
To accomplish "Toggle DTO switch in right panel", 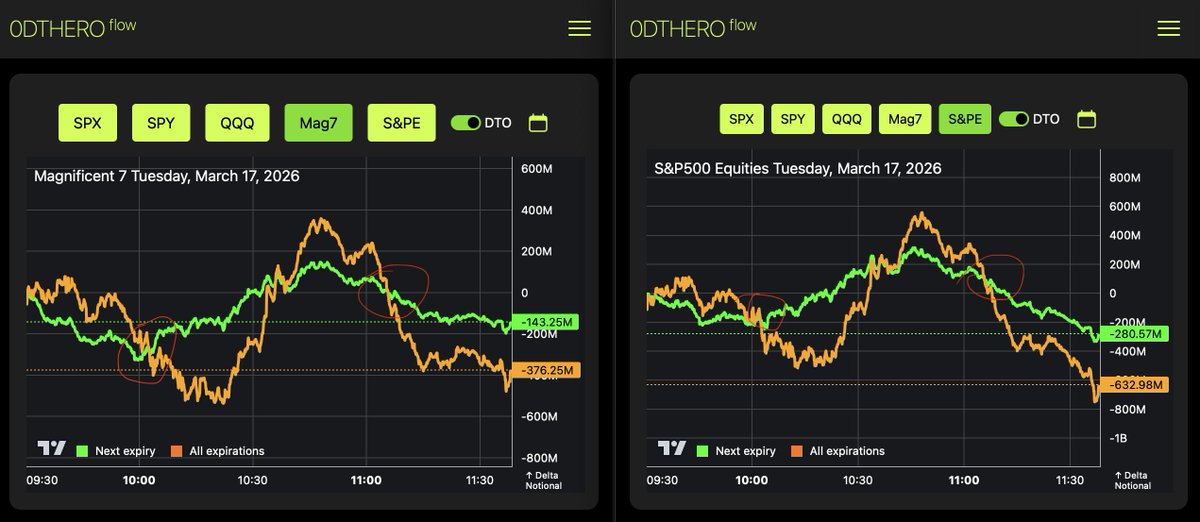I will 1014,119.
